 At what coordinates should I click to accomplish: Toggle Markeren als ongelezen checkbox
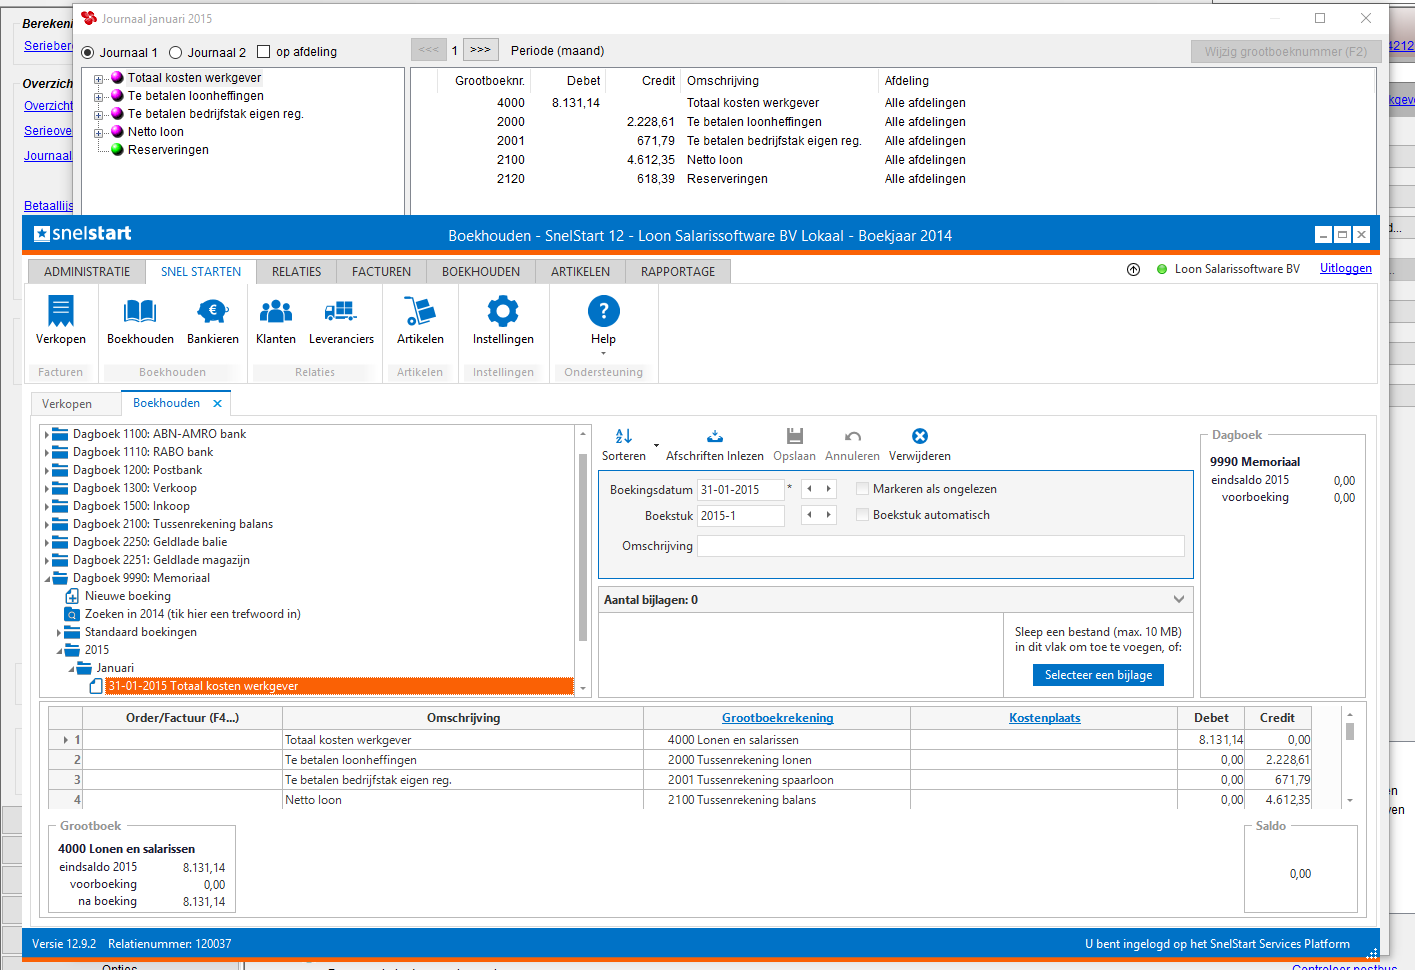(x=862, y=489)
